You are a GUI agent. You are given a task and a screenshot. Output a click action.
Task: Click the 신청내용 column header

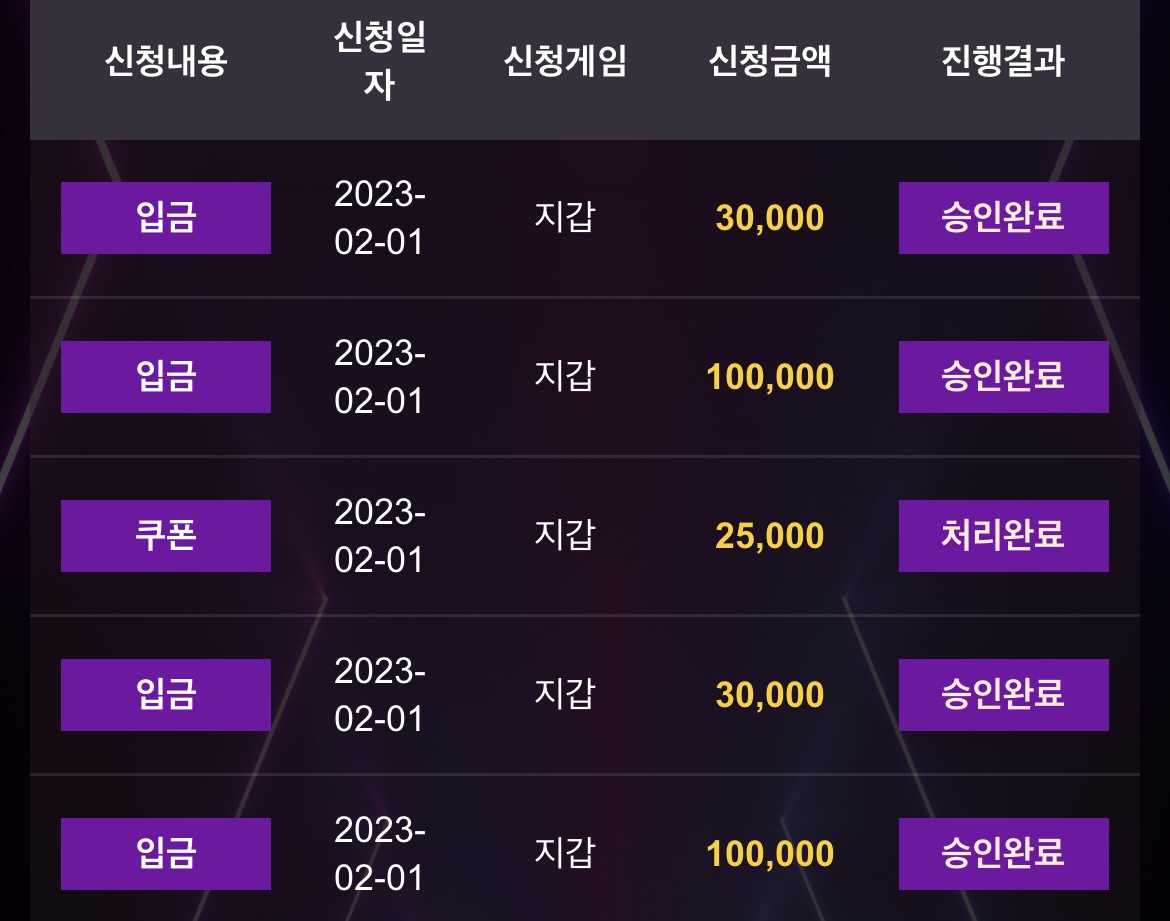pyautogui.click(x=166, y=60)
